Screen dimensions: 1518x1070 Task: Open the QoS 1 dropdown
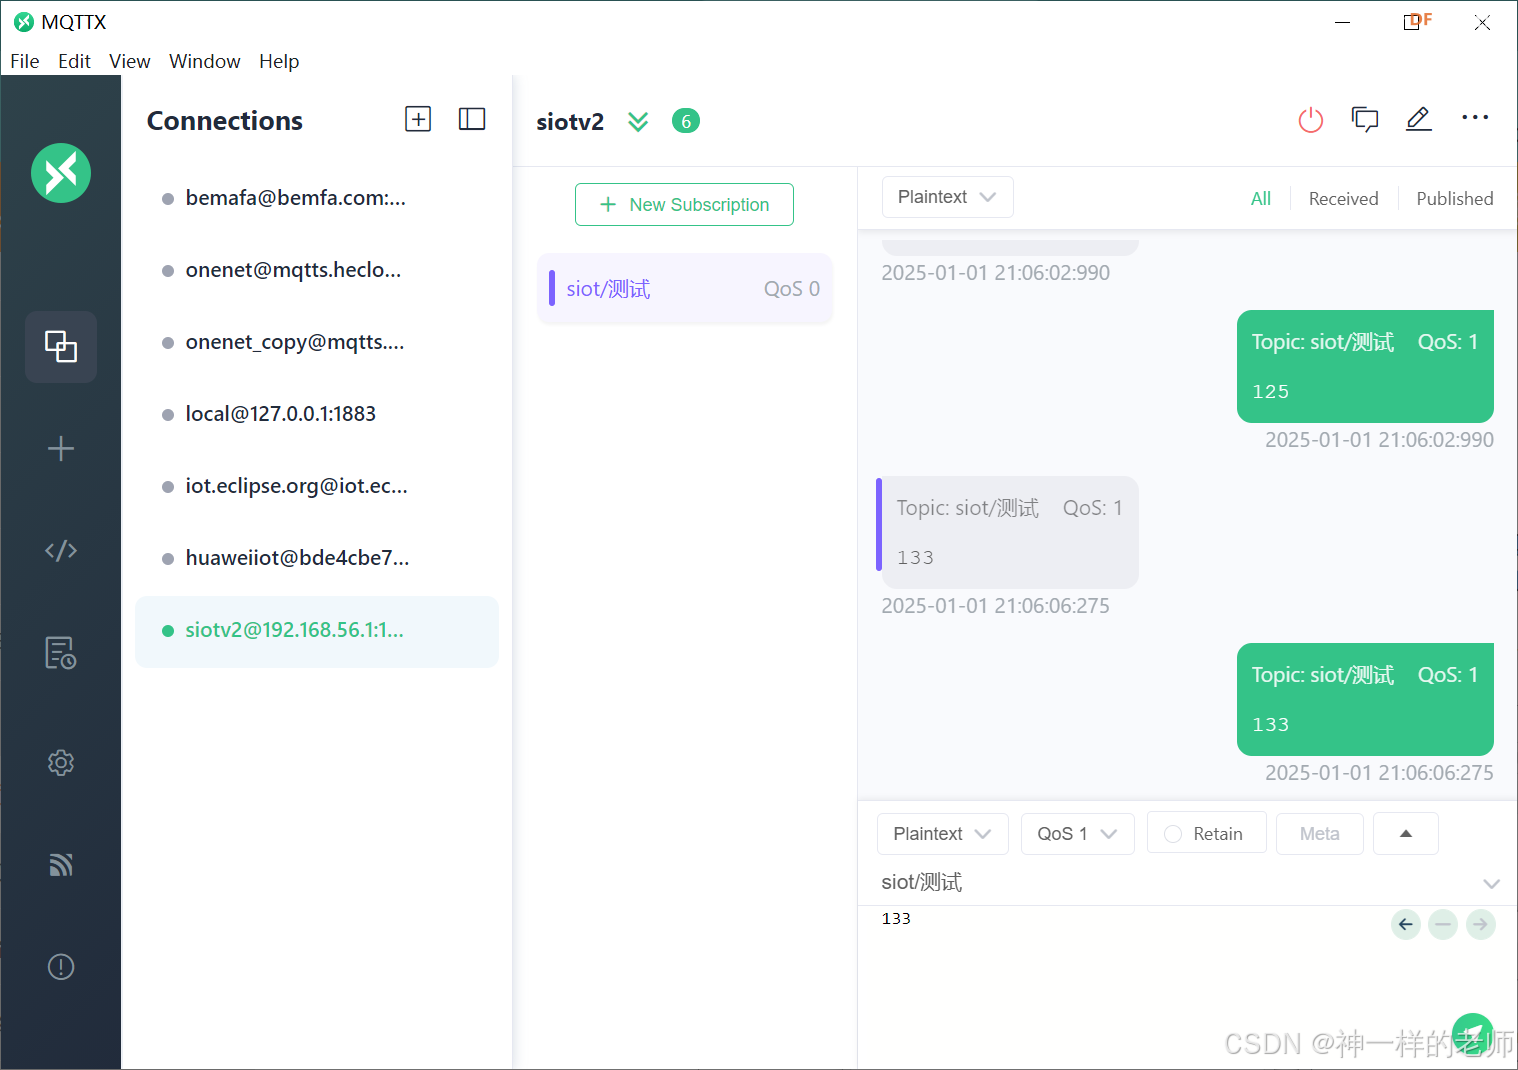1078,834
